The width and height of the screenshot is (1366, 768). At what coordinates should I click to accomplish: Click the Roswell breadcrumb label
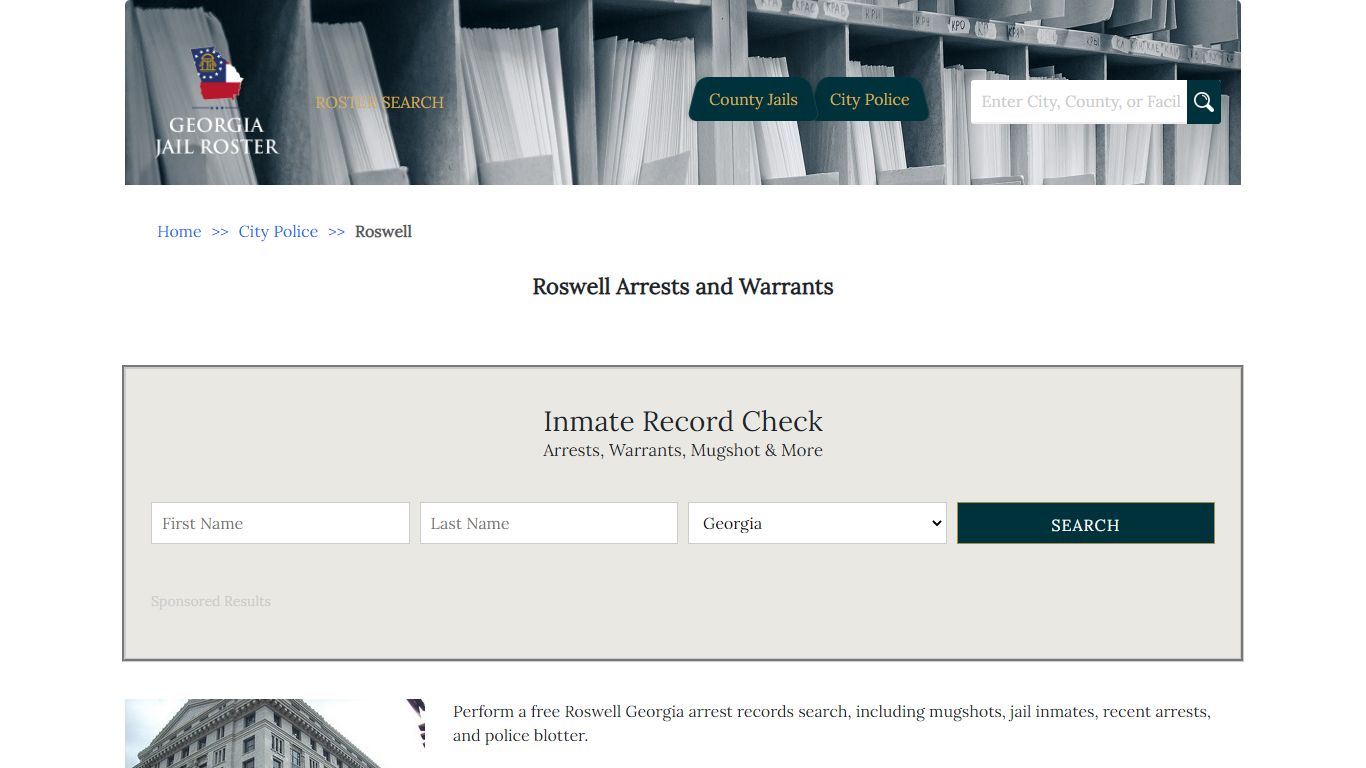tap(383, 231)
